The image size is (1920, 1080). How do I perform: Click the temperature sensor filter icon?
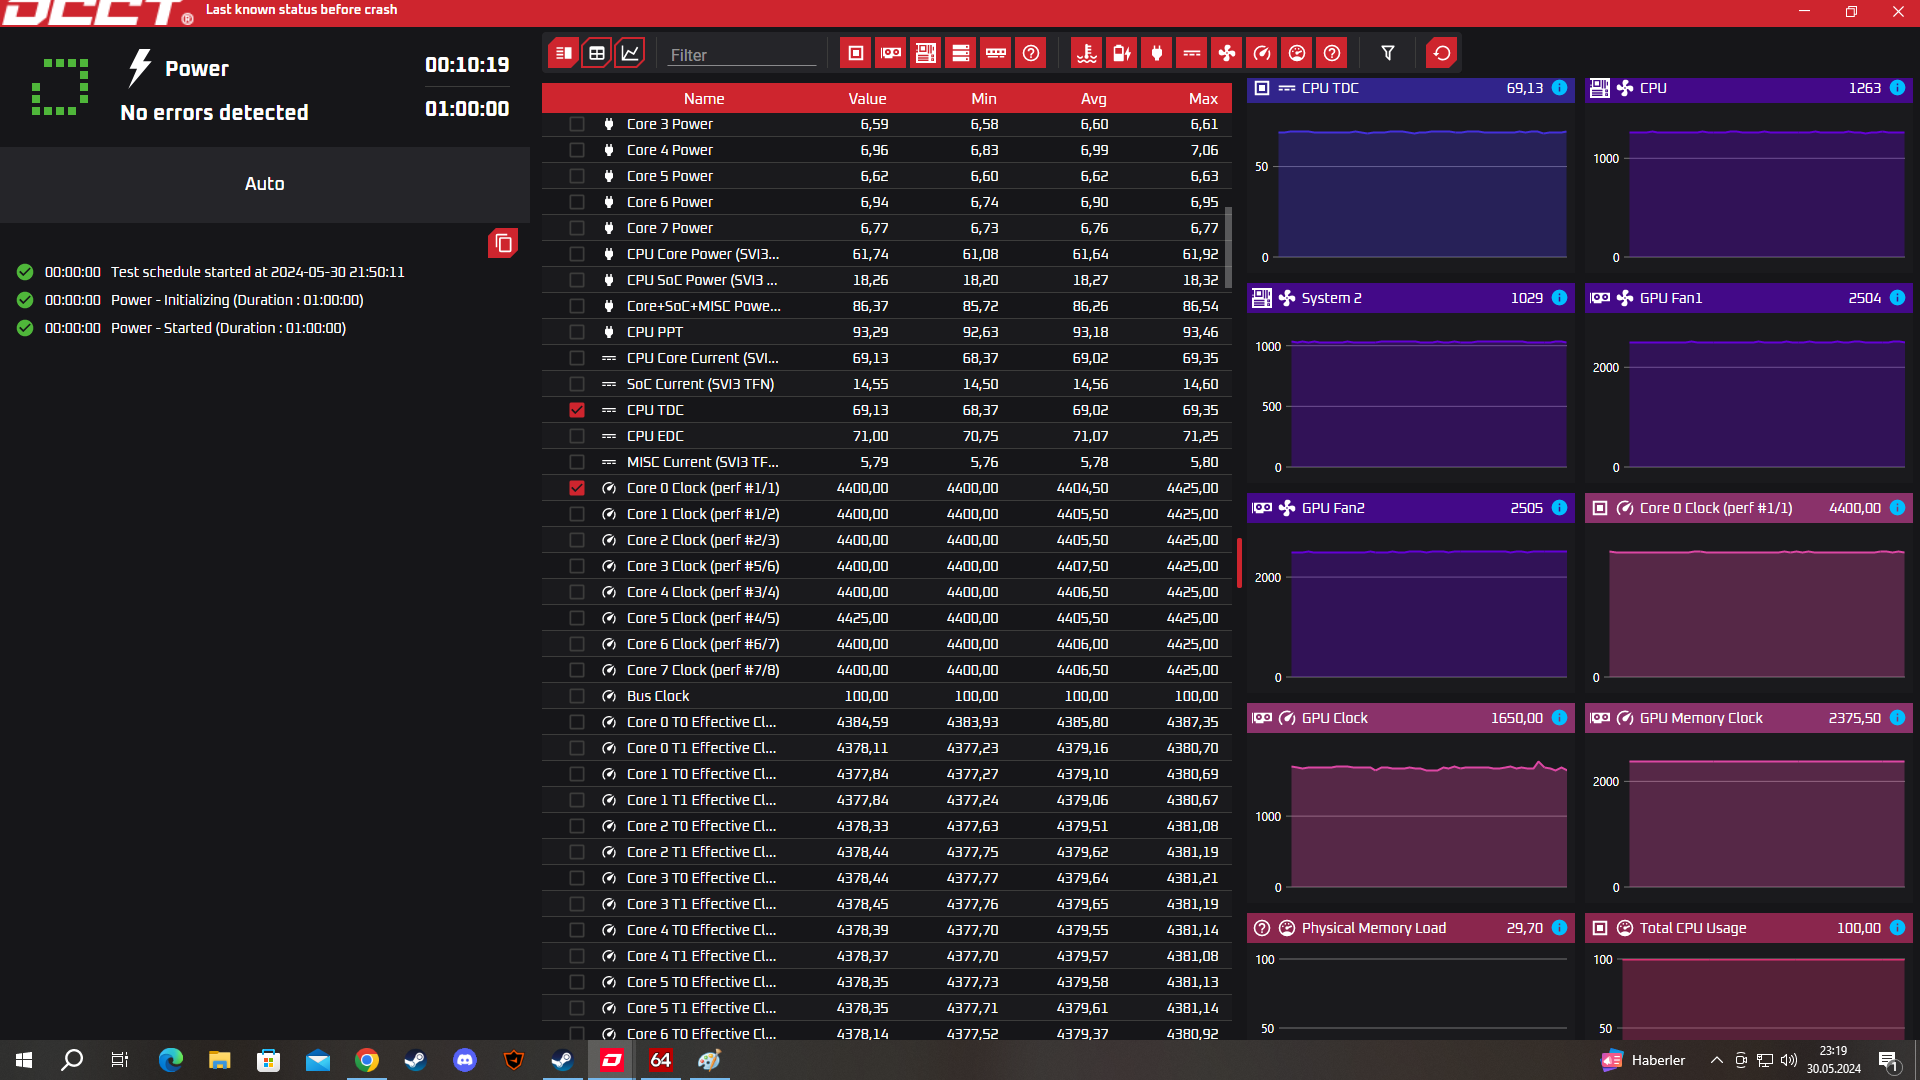pos(1086,53)
